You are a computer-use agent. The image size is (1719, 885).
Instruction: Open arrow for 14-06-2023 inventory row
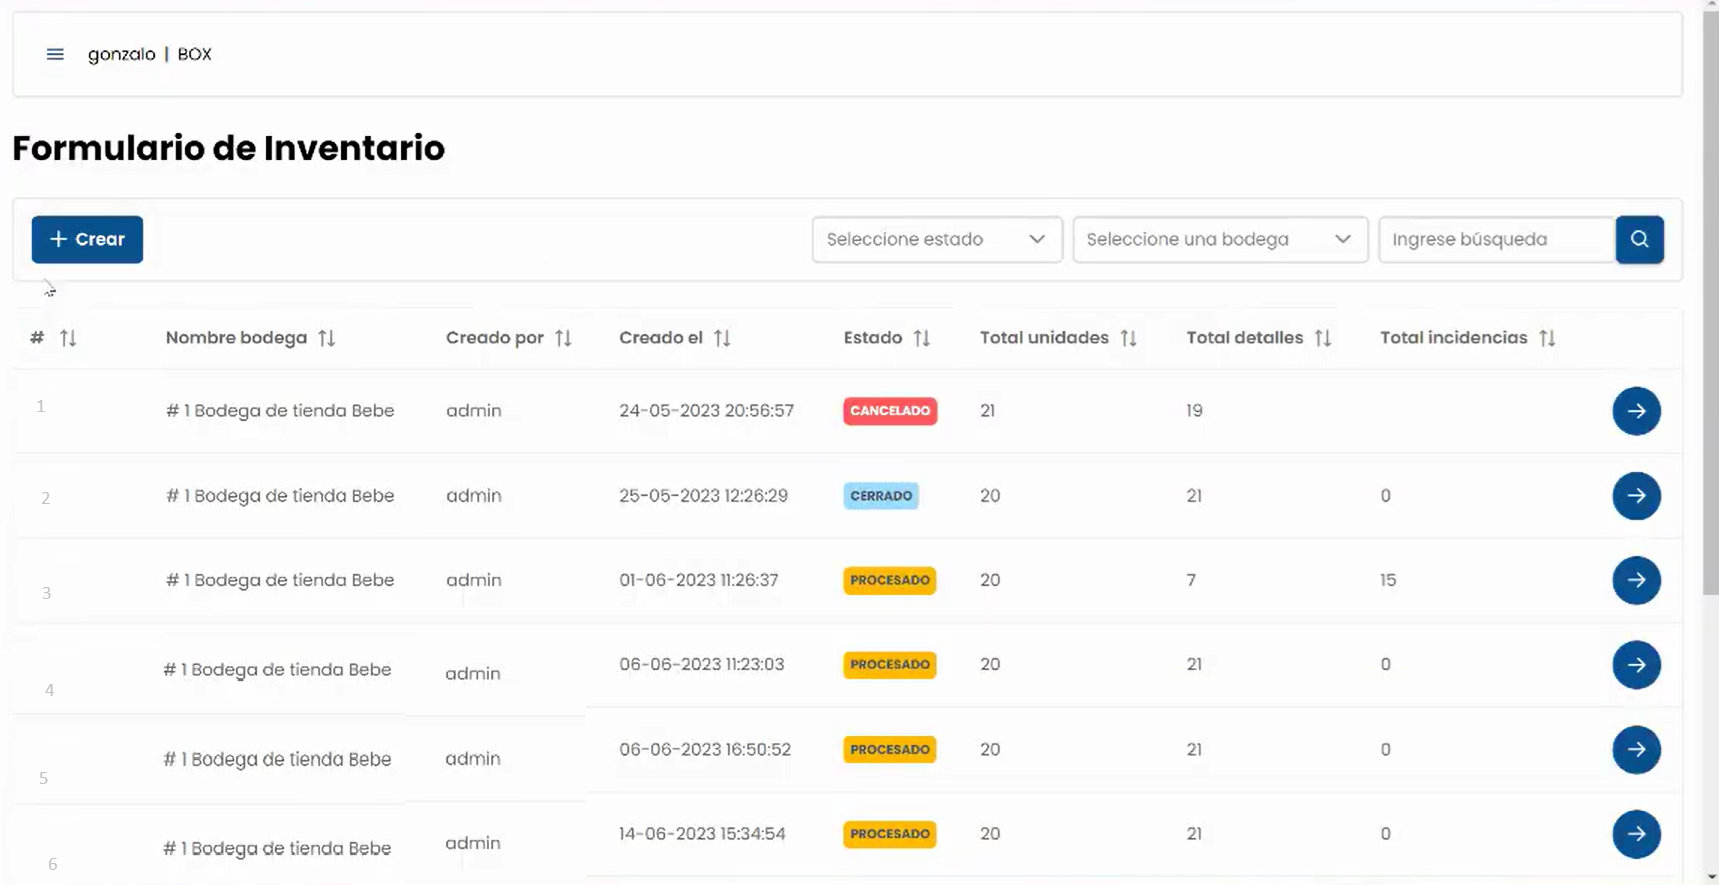[x=1636, y=834]
